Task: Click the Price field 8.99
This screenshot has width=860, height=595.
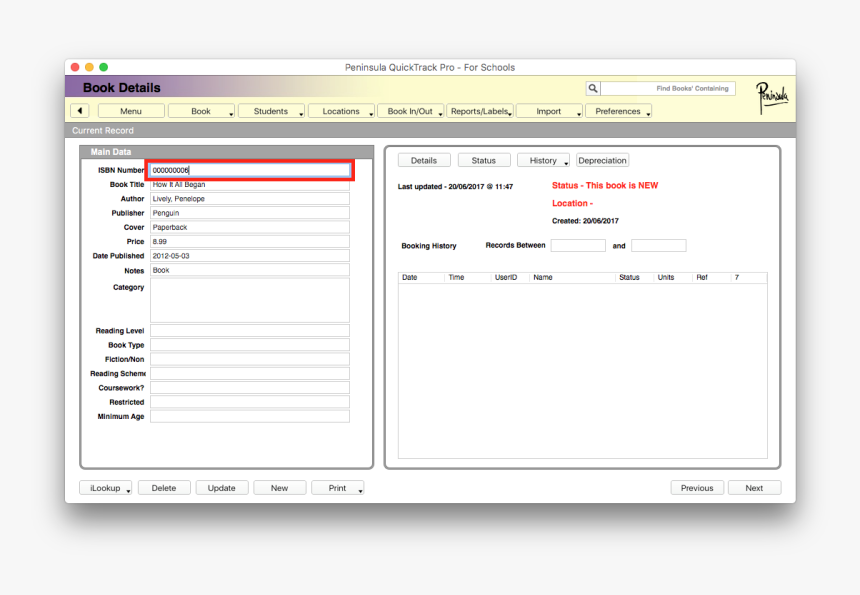Action: click(250, 241)
